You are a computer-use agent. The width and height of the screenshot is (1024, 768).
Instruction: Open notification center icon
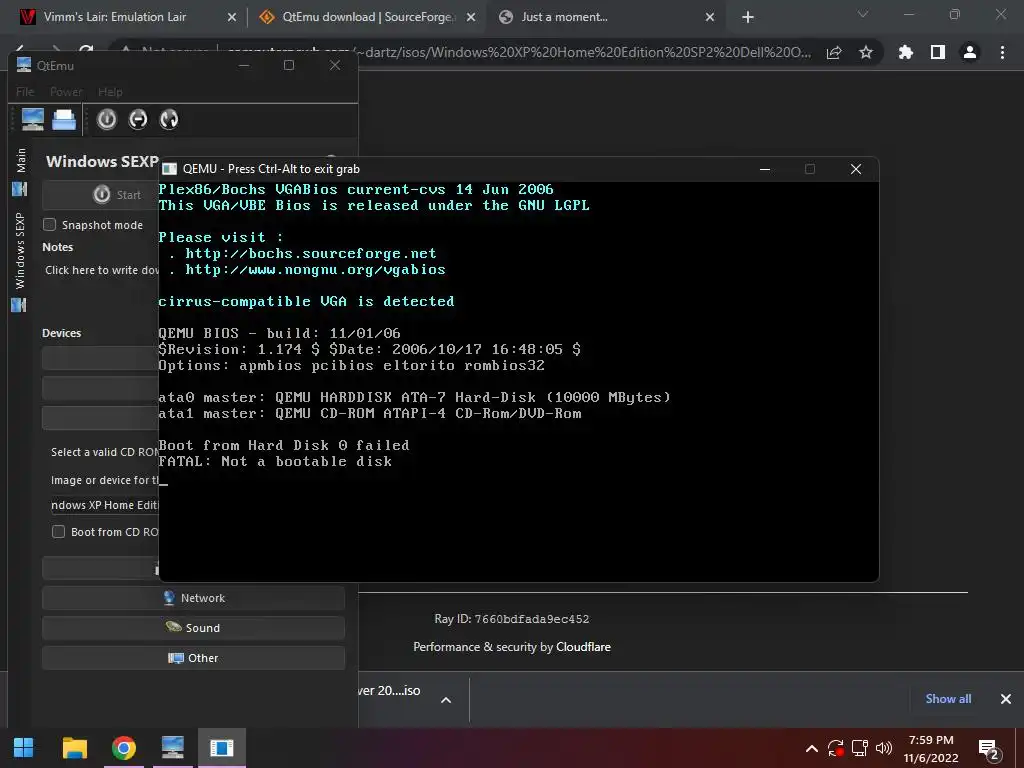point(989,749)
